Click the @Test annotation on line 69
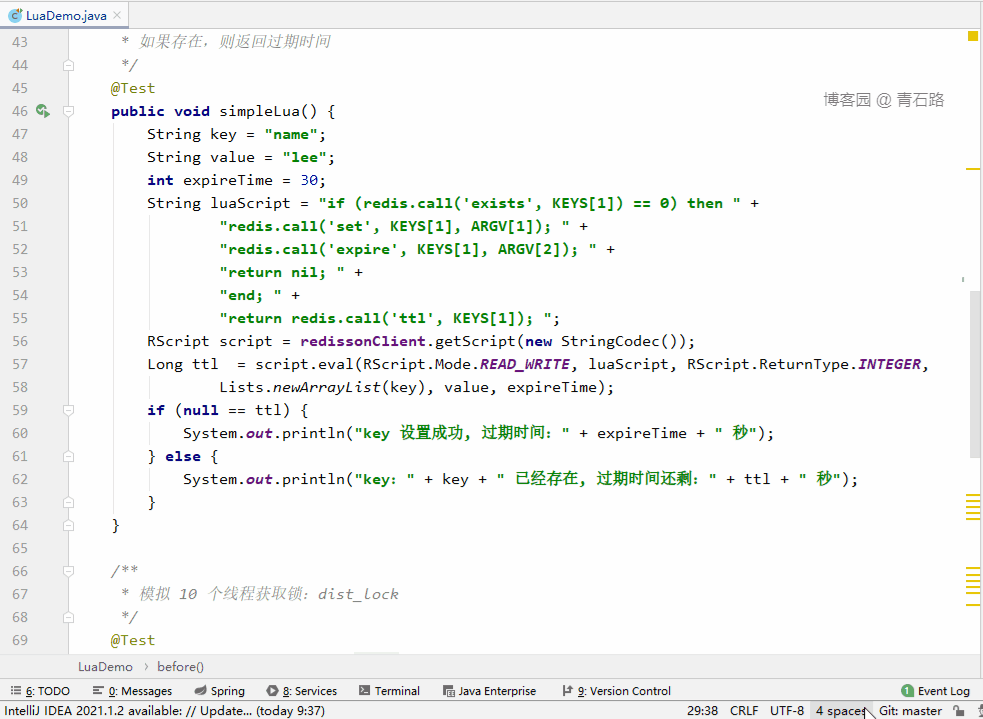This screenshot has width=983, height=719. (x=133, y=640)
